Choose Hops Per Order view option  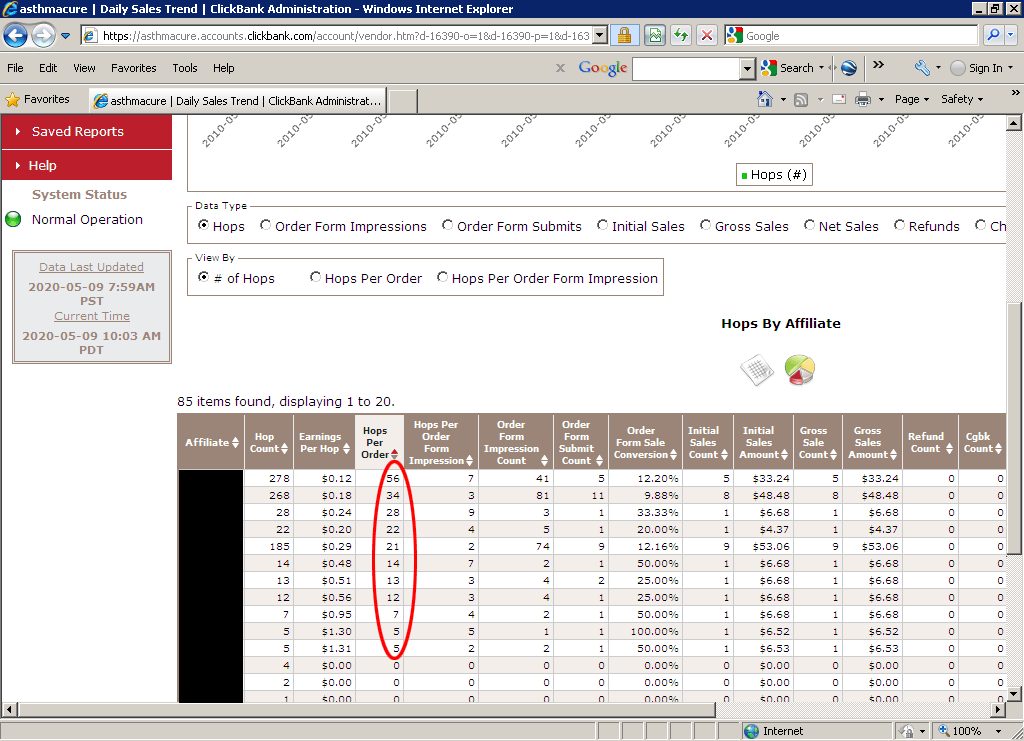click(316, 278)
